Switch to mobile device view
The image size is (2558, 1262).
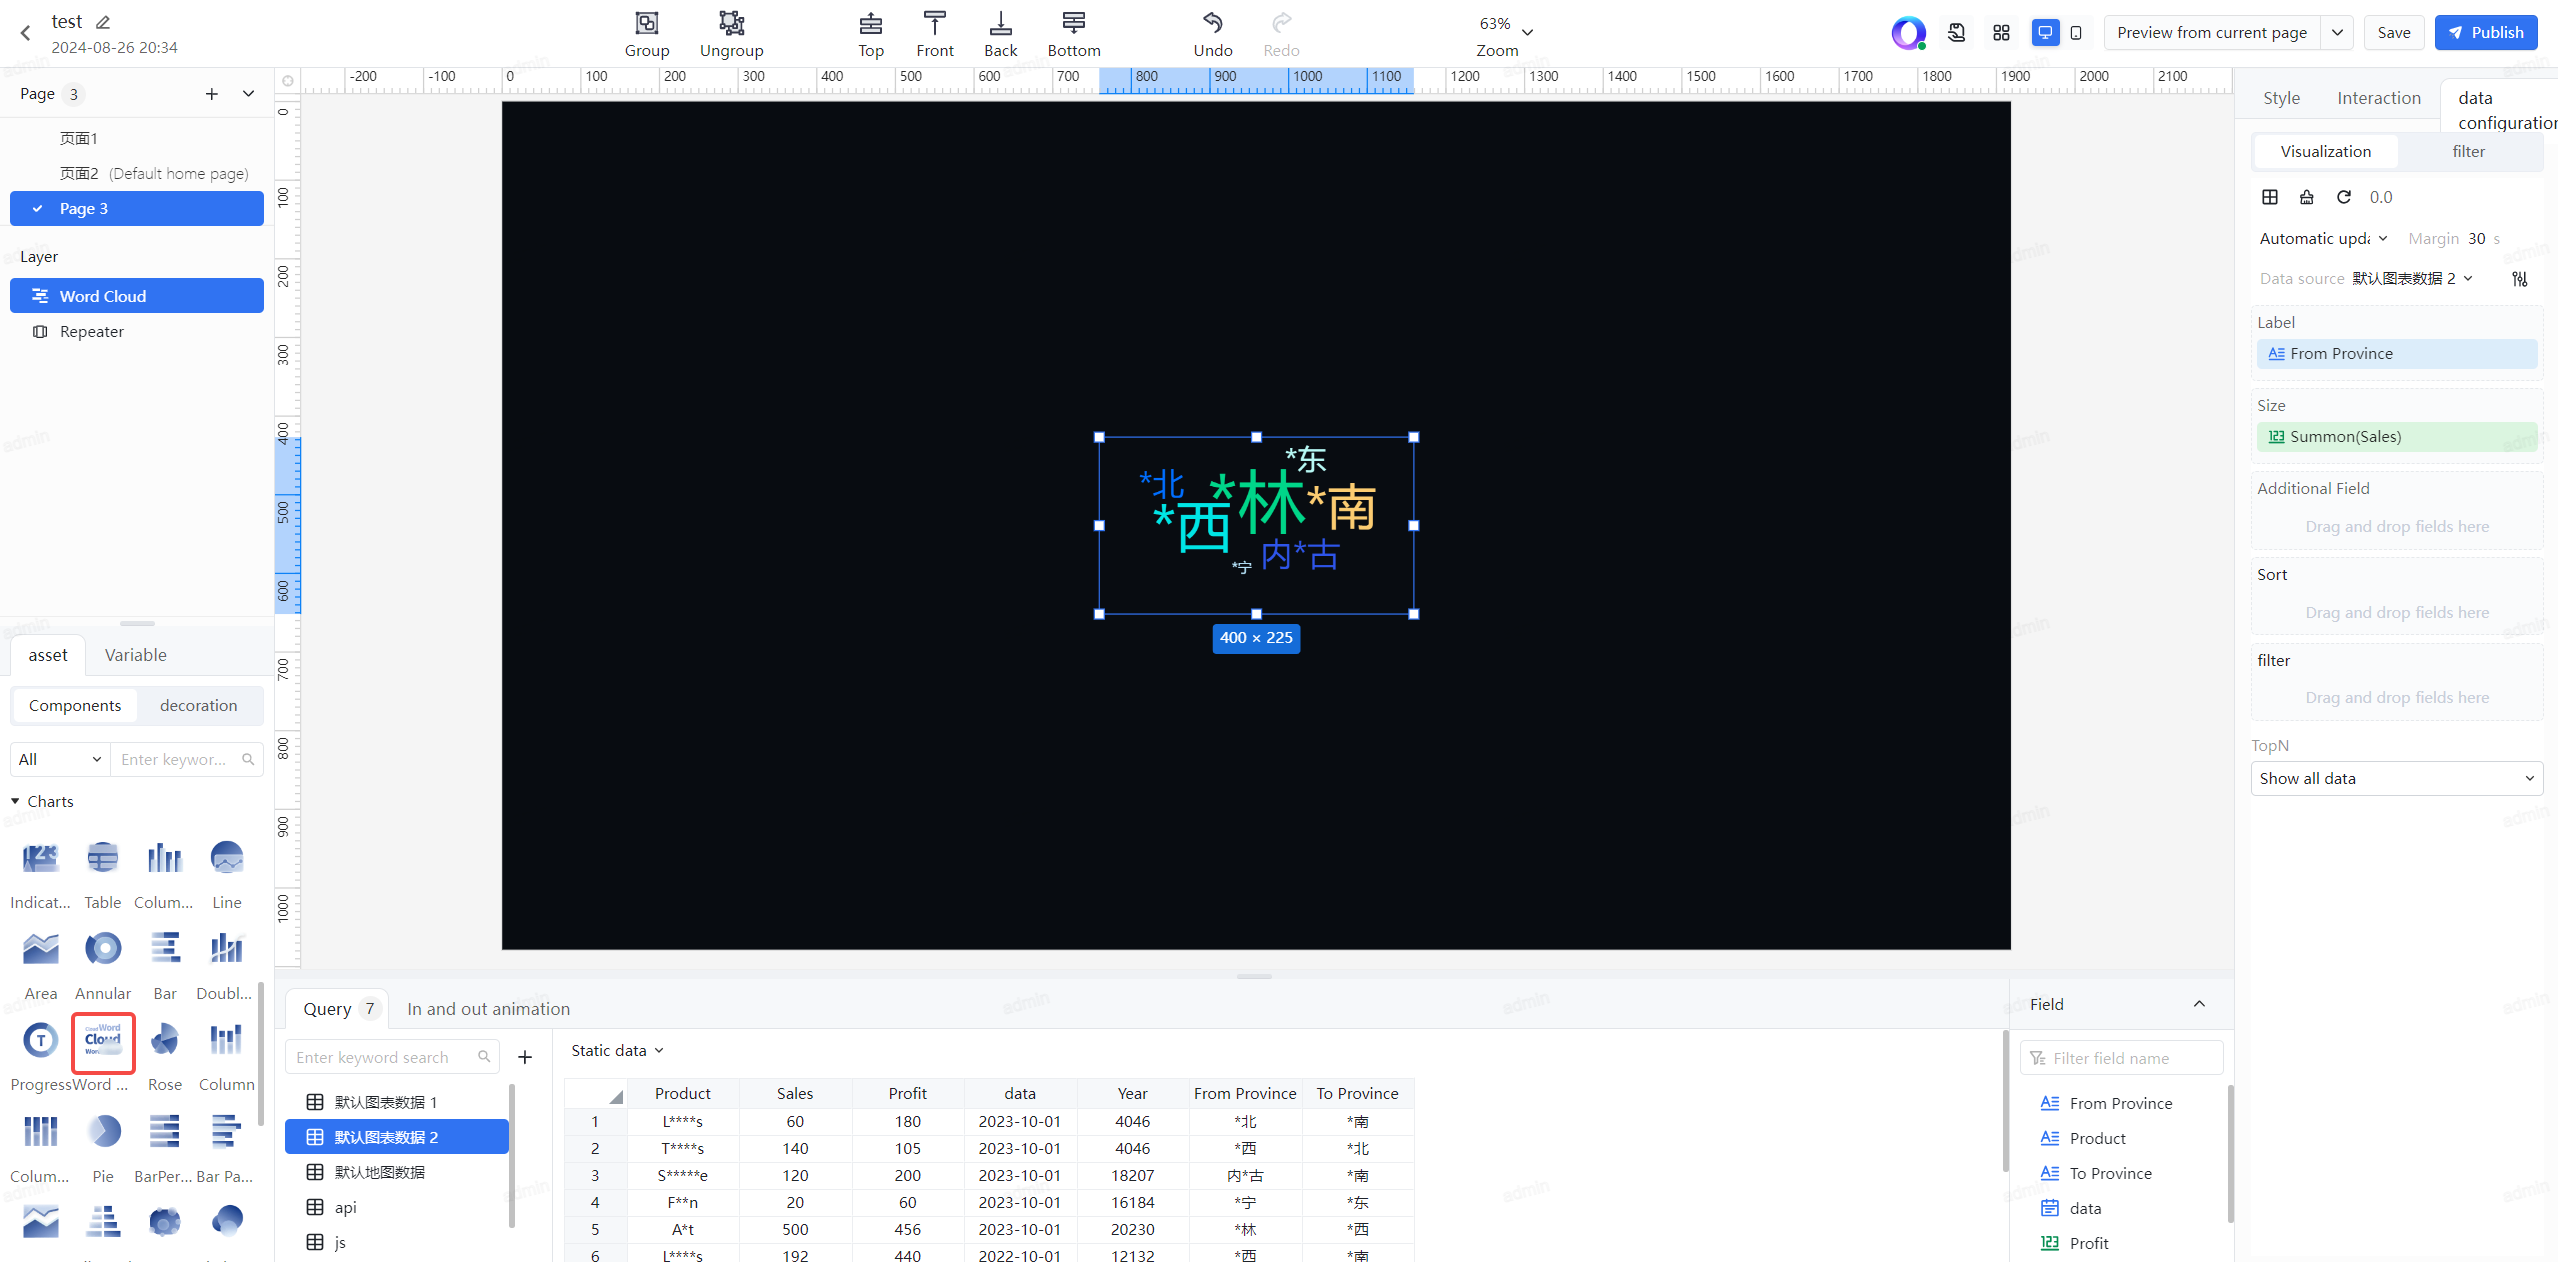[x=2076, y=33]
